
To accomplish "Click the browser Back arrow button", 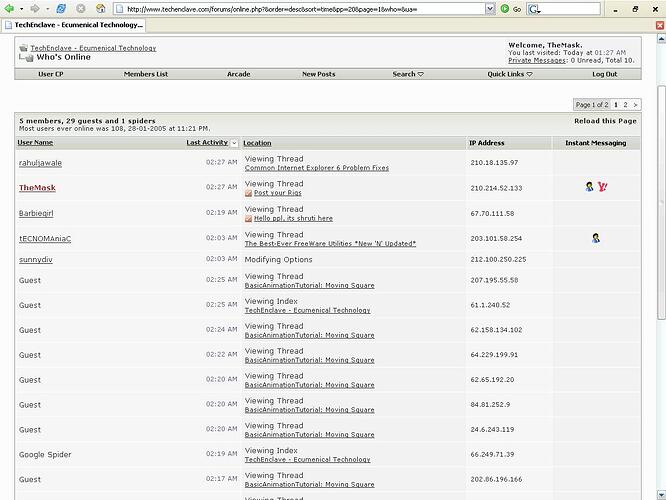I will [x=8, y=8].
